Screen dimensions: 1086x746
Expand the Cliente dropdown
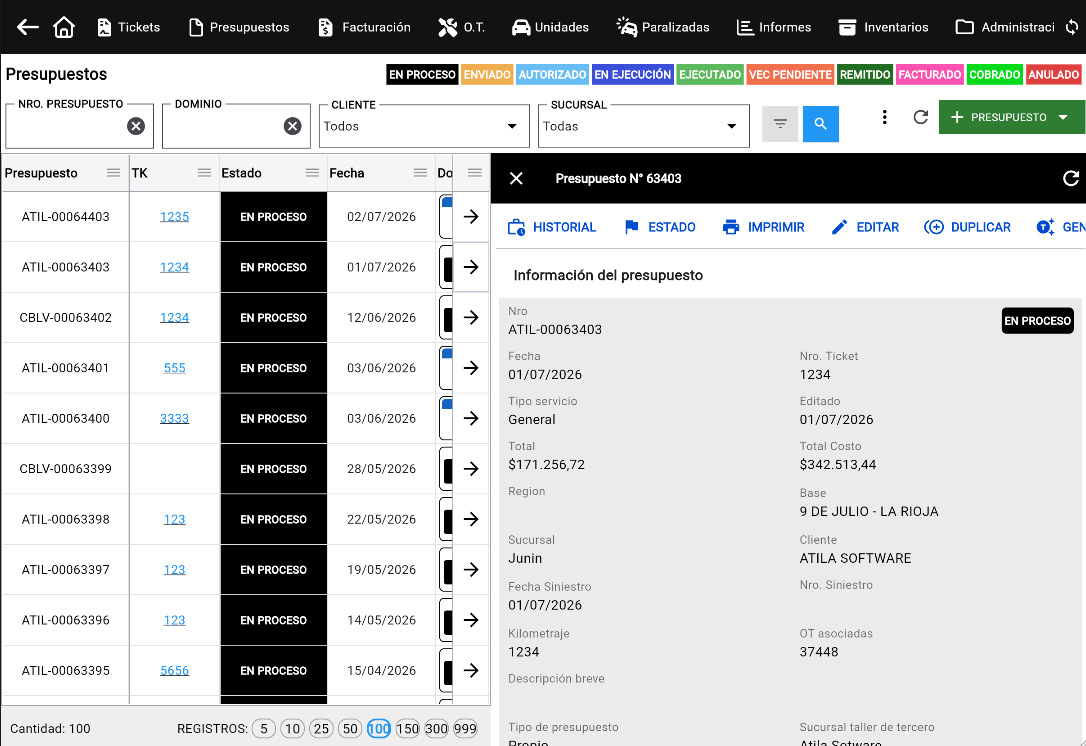pos(512,126)
